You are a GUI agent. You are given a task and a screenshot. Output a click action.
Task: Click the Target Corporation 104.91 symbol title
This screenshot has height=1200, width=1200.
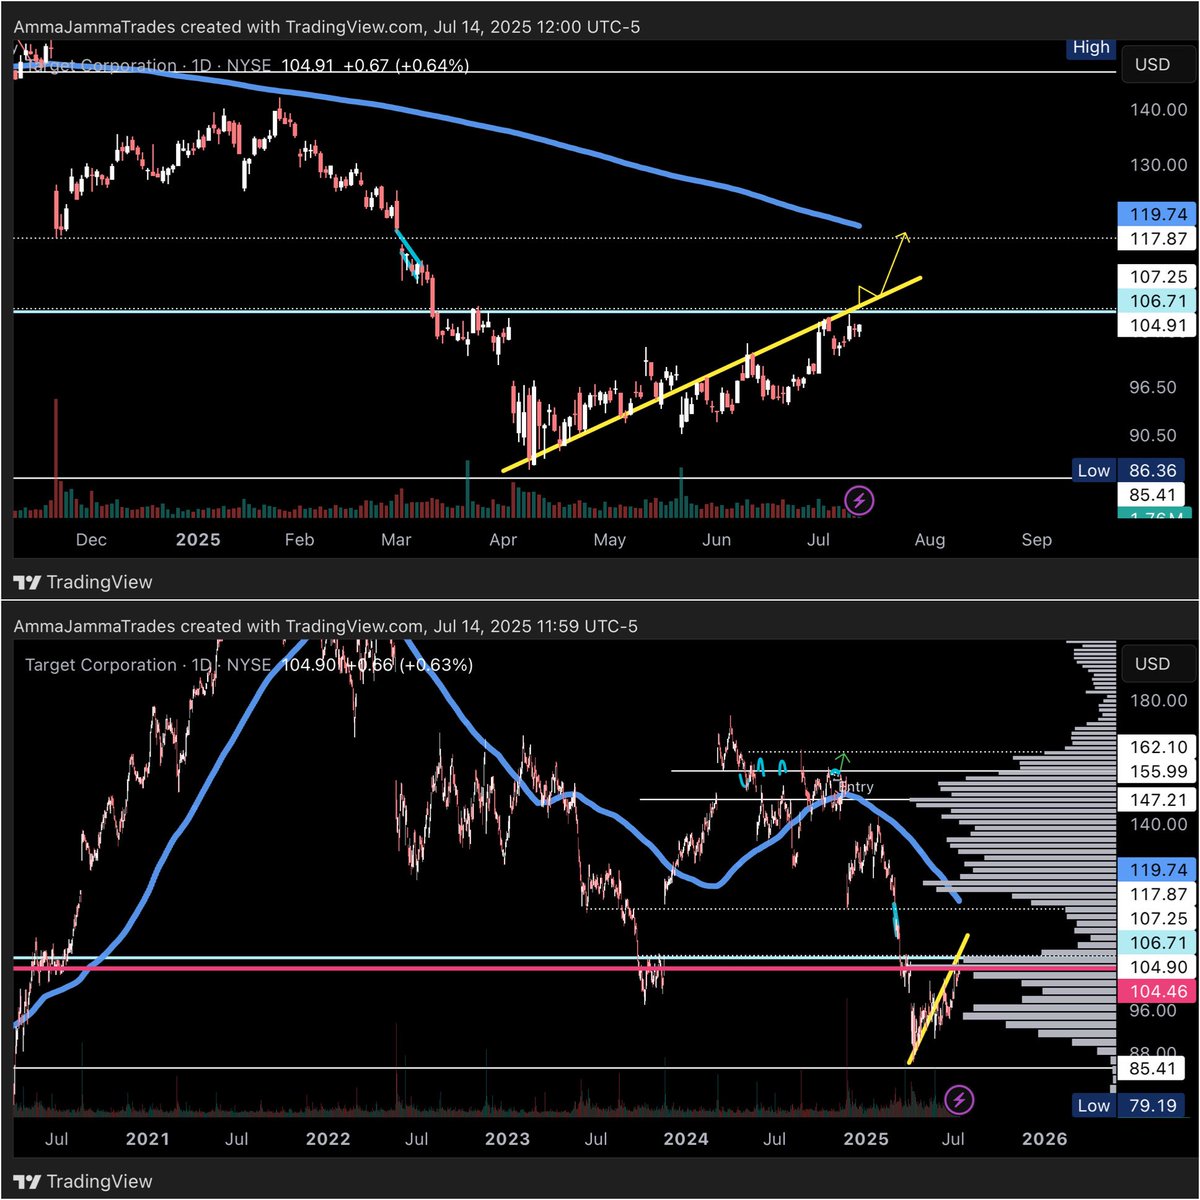(246, 65)
